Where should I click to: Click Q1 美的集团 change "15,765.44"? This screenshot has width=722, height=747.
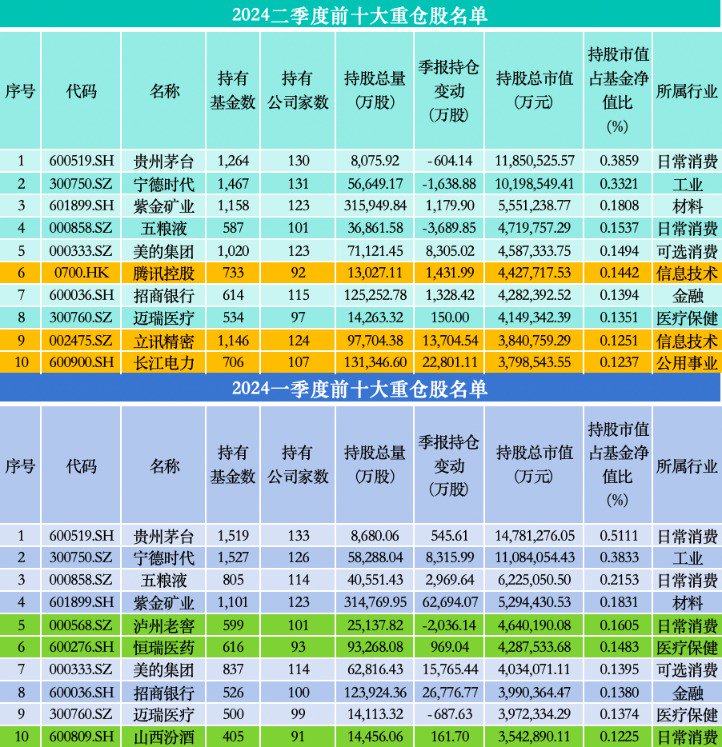(x=449, y=670)
